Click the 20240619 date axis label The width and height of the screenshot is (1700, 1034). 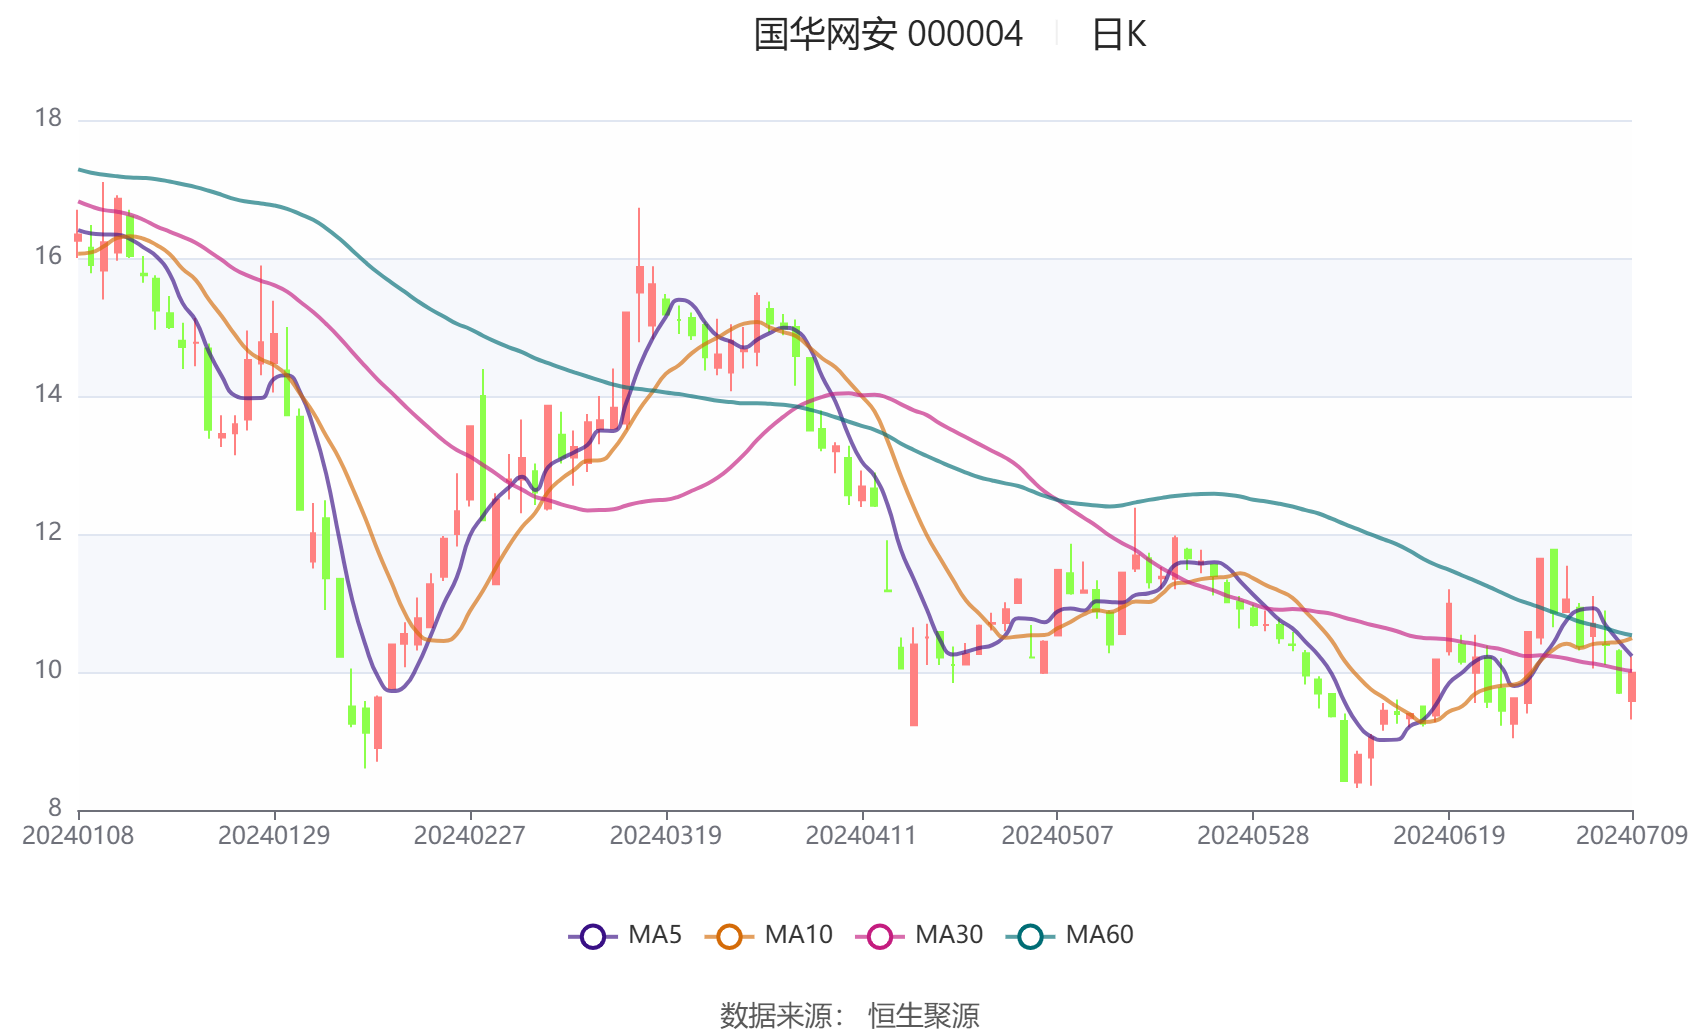pos(1449,836)
